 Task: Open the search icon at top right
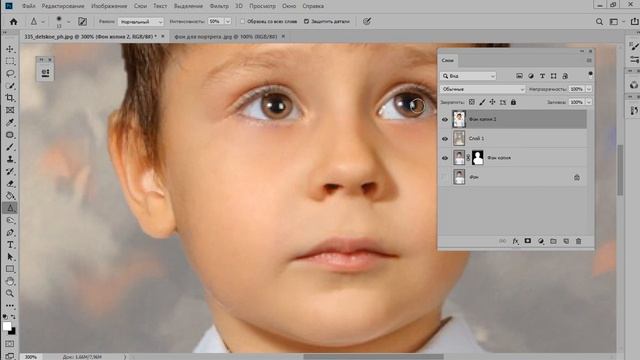599,22
